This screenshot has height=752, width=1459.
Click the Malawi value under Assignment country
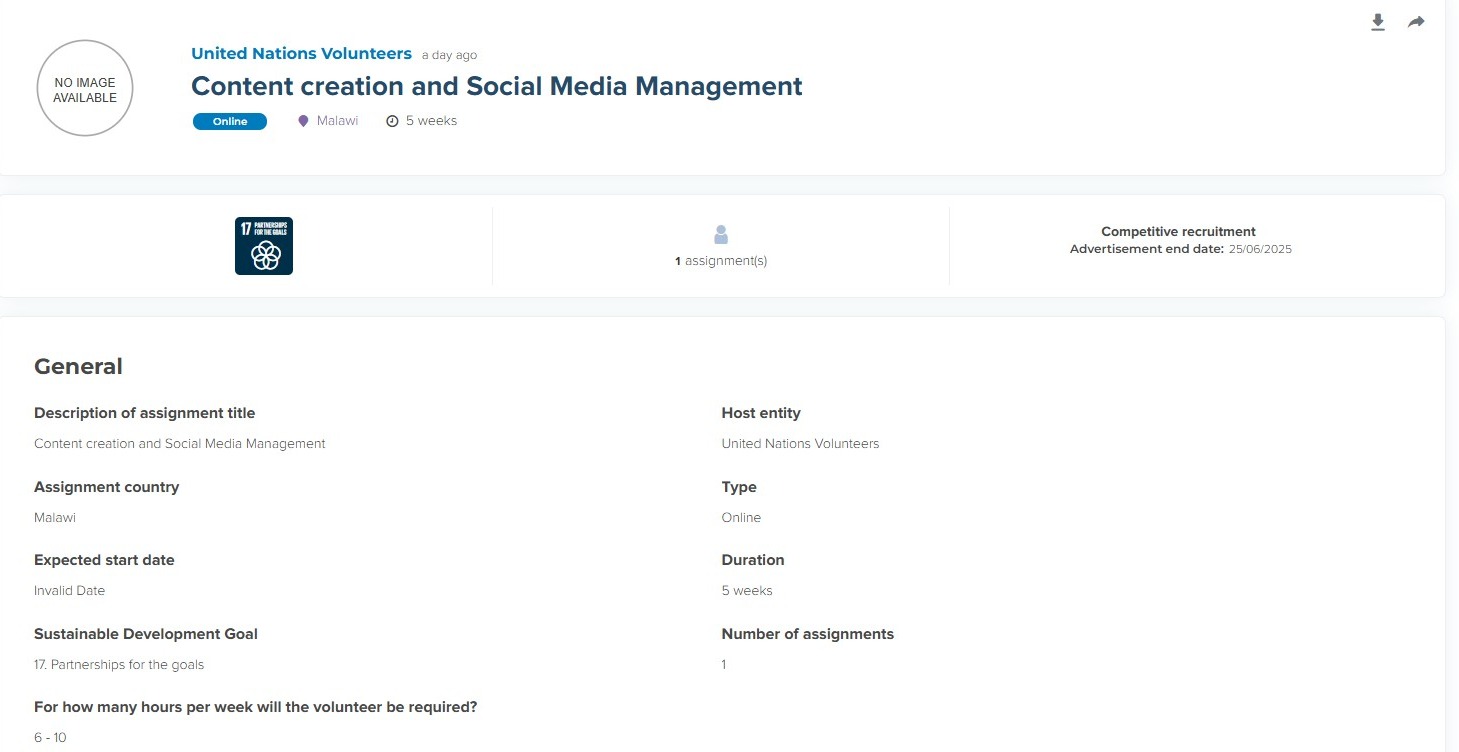tap(55, 518)
